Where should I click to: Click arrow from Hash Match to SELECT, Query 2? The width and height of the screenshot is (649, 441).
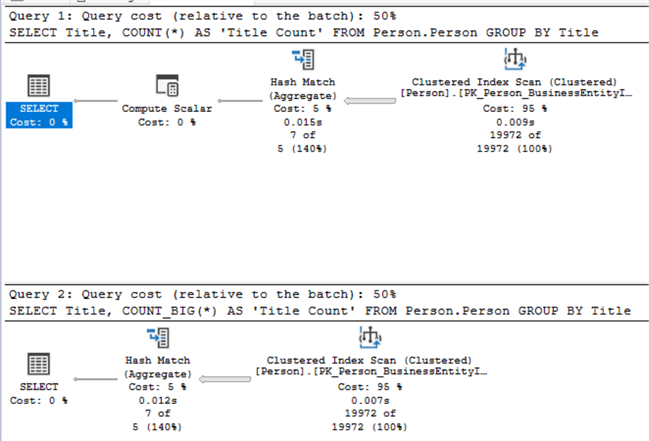96,379
